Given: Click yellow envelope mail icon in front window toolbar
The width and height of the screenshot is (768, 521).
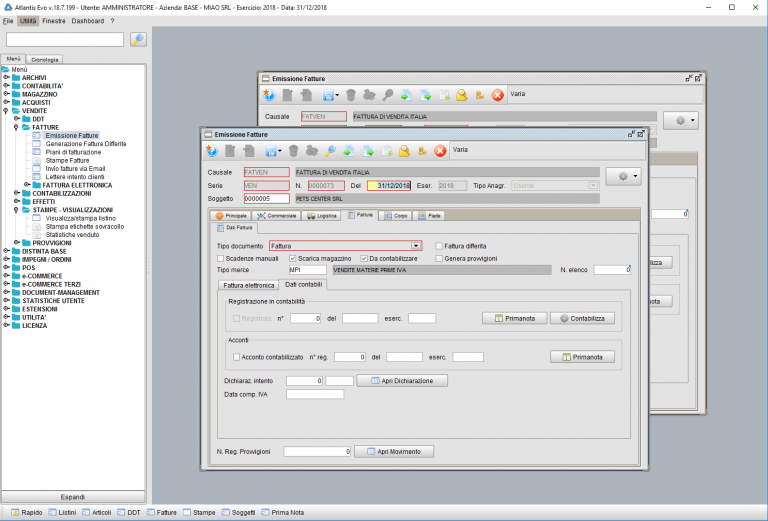Looking at the screenshot, I should click(404, 151).
